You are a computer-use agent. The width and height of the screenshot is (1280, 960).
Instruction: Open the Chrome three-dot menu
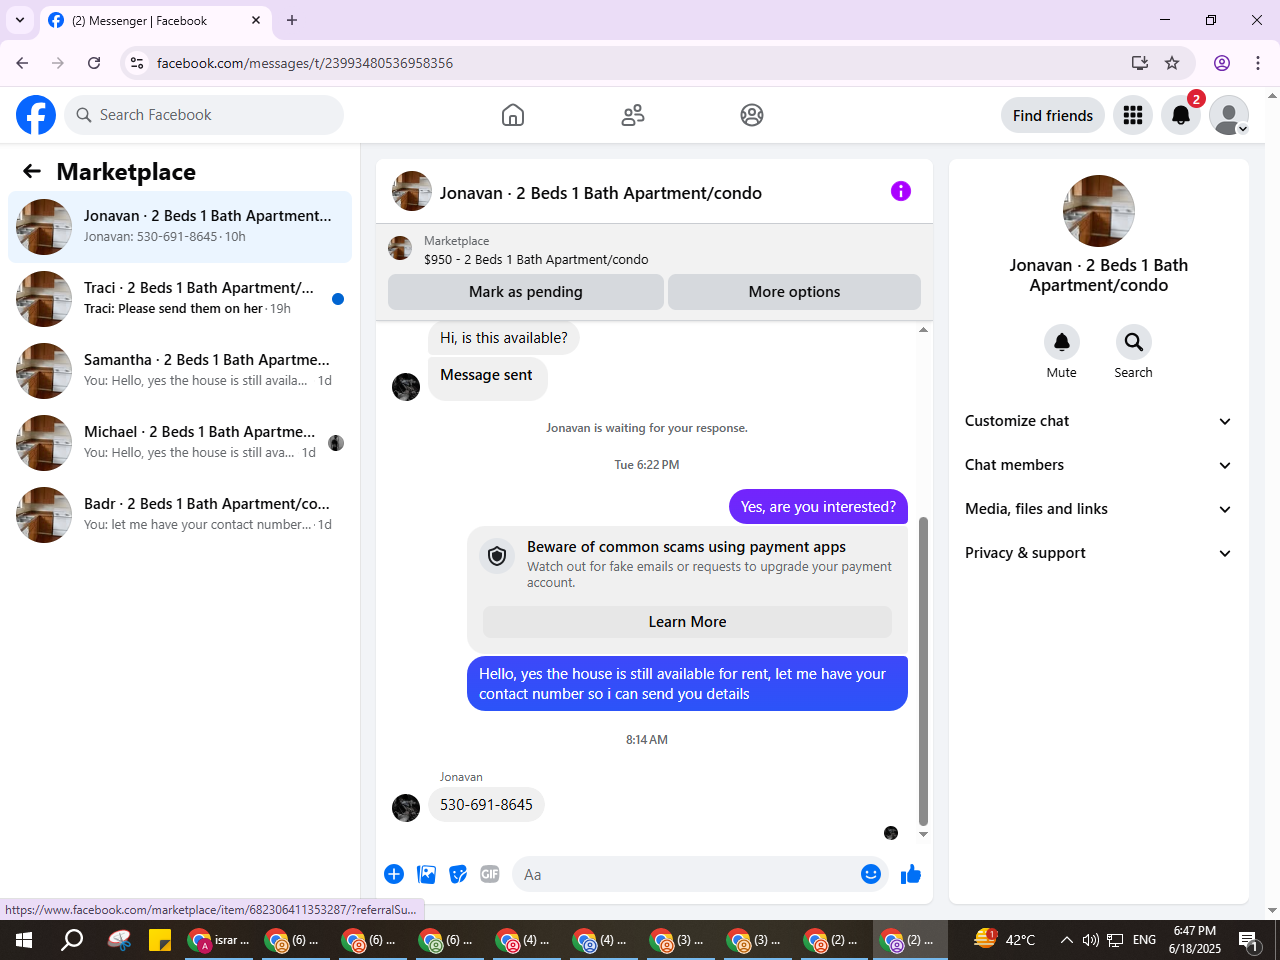click(x=1258, y=63)
